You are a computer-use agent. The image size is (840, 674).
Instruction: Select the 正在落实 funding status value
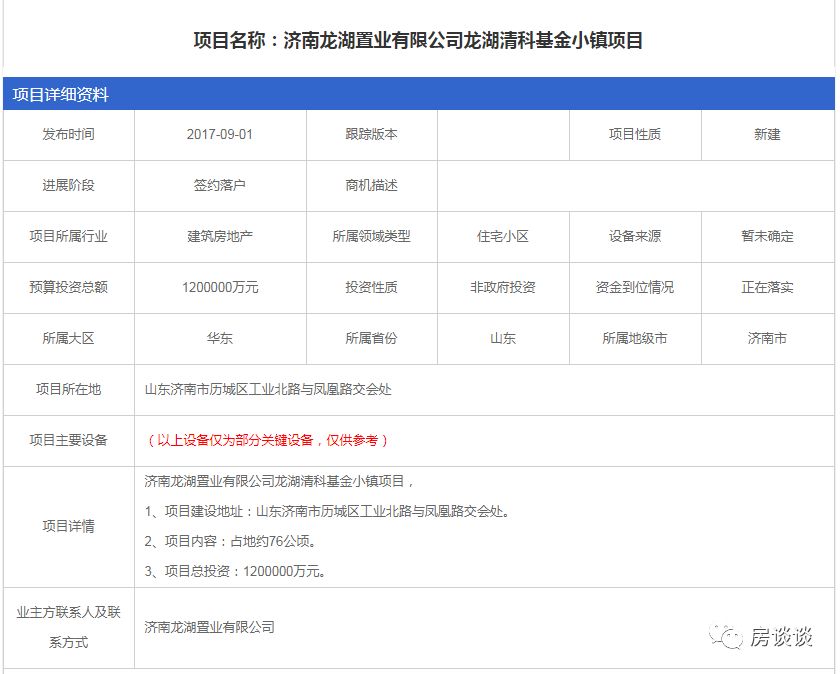767,287
